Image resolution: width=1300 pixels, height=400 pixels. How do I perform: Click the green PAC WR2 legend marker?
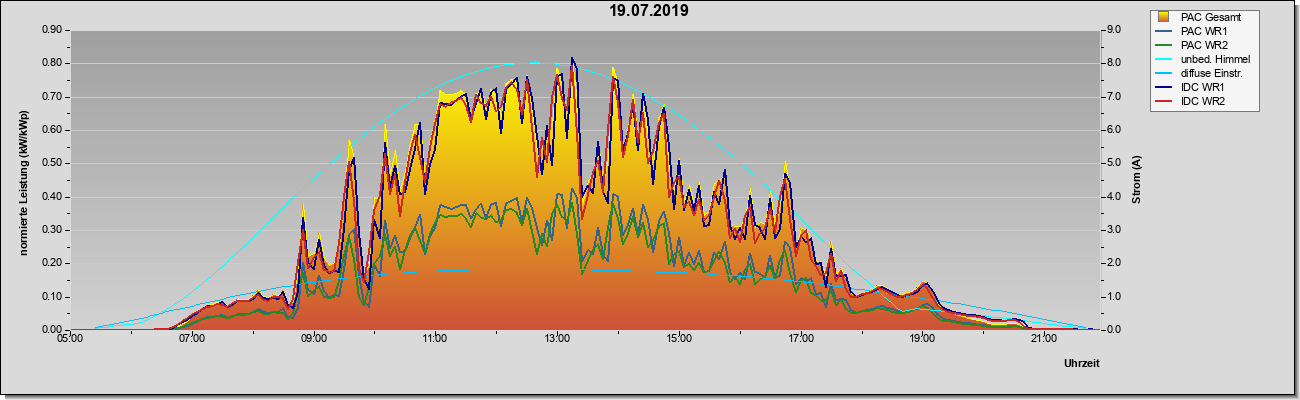point(1164,45)
